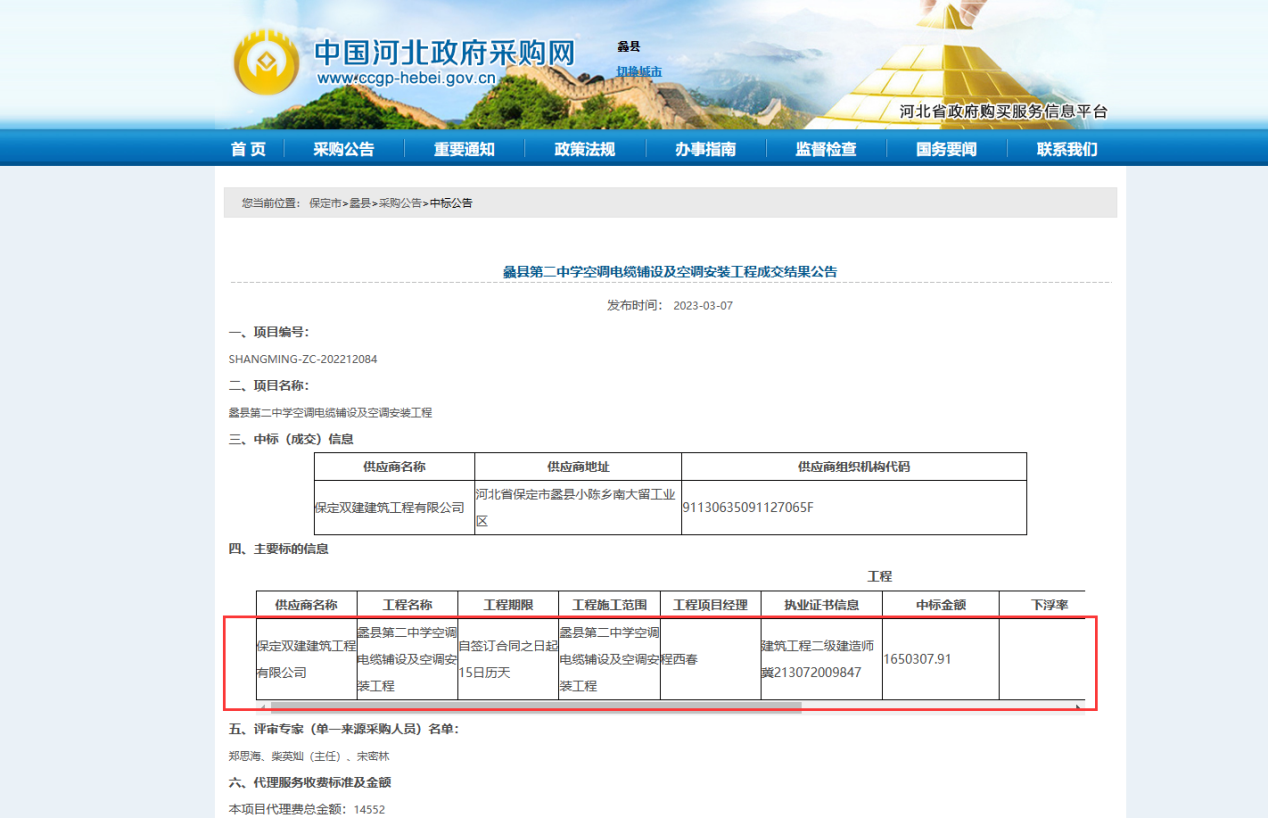
Task: Click the 六、代理服务收费标准及金额 heading
Action: (310, 782)
